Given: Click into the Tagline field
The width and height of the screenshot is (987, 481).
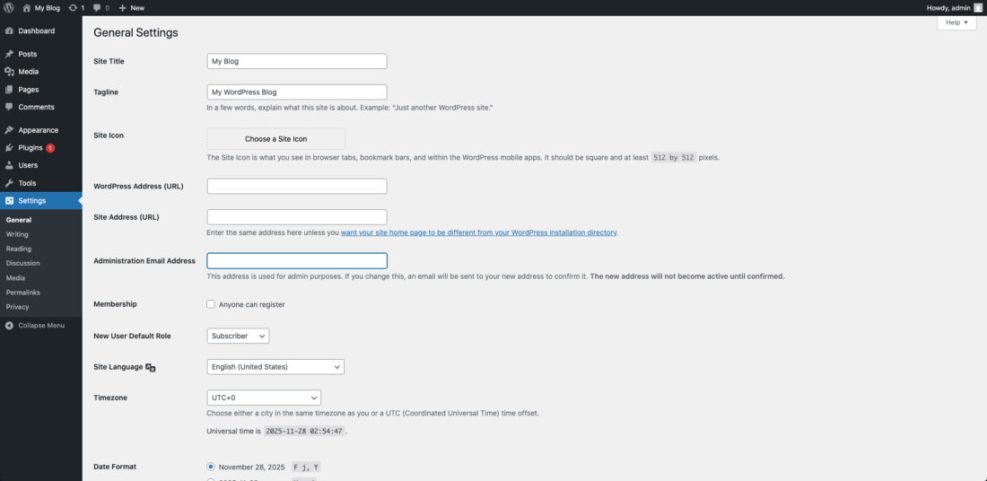Looking at the screenshot, I should click(x=297, y=92).
